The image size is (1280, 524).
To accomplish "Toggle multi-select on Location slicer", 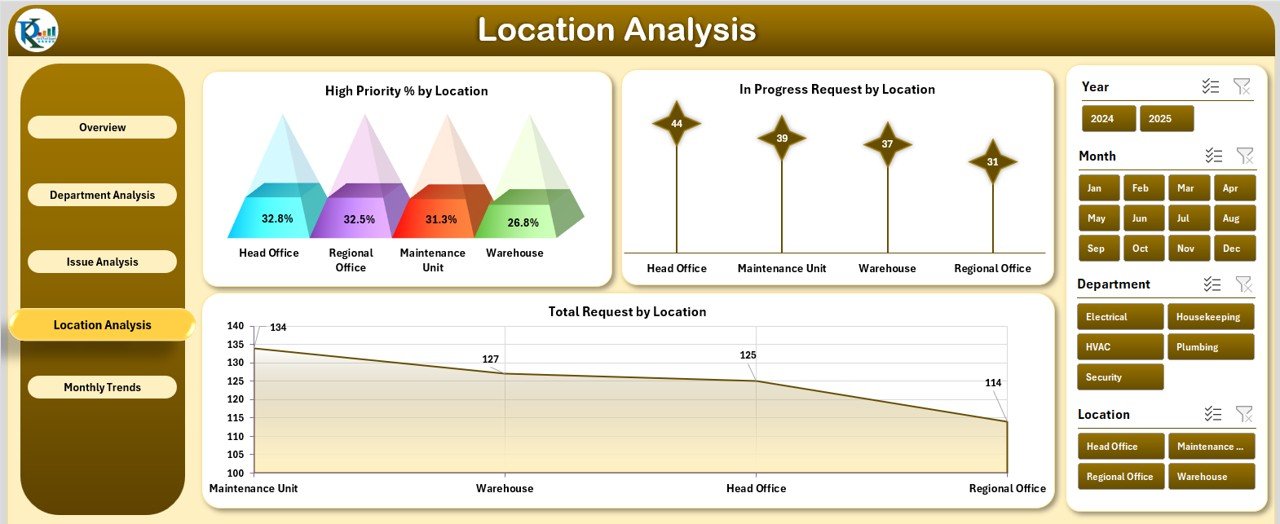I will pyautogui.click(x=1213, y=414).
